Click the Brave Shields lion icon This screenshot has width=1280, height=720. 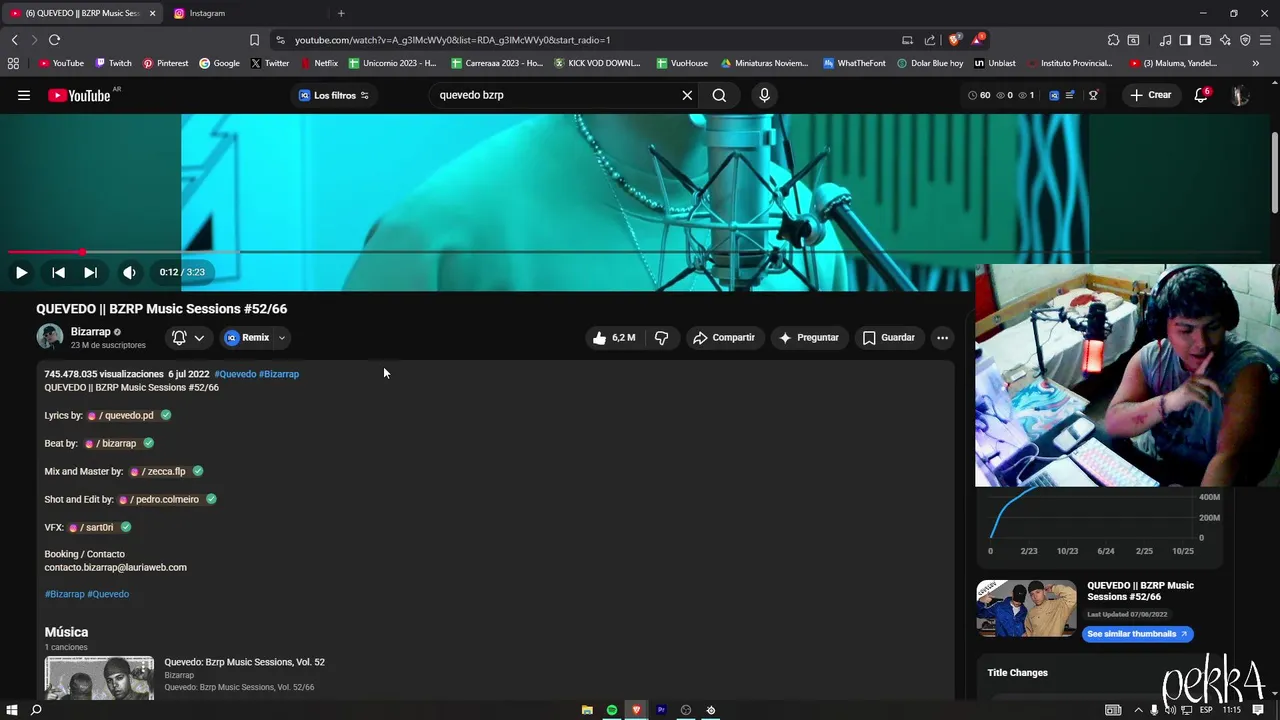954,40
